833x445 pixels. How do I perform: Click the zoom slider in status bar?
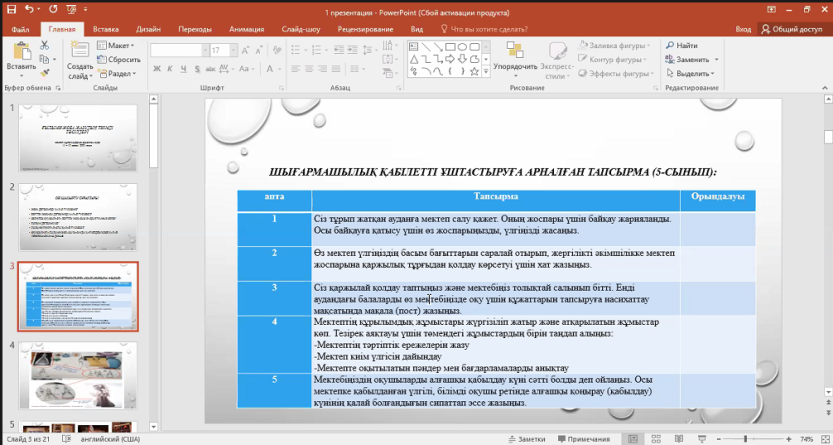point(747,438)
